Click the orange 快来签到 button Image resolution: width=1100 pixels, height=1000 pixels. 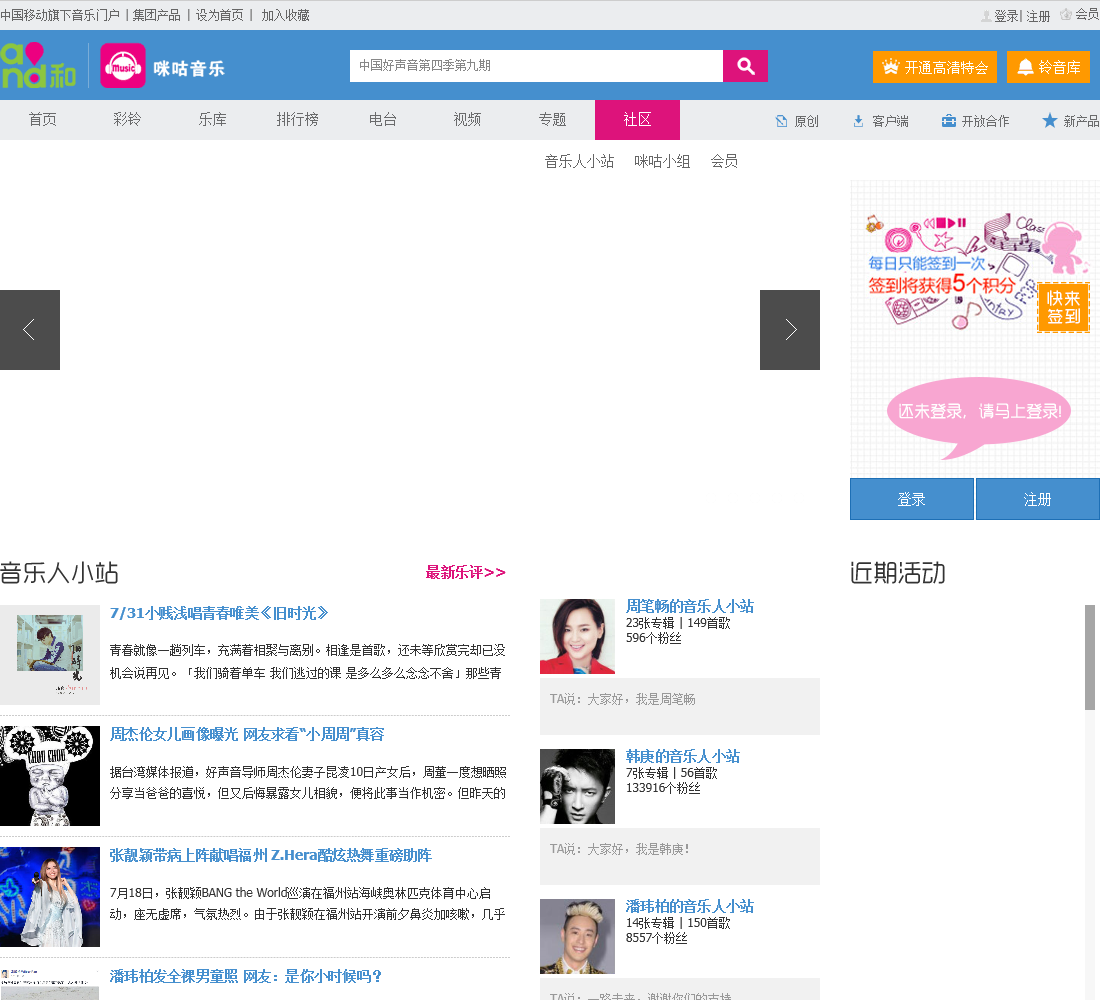point(1063,307)
